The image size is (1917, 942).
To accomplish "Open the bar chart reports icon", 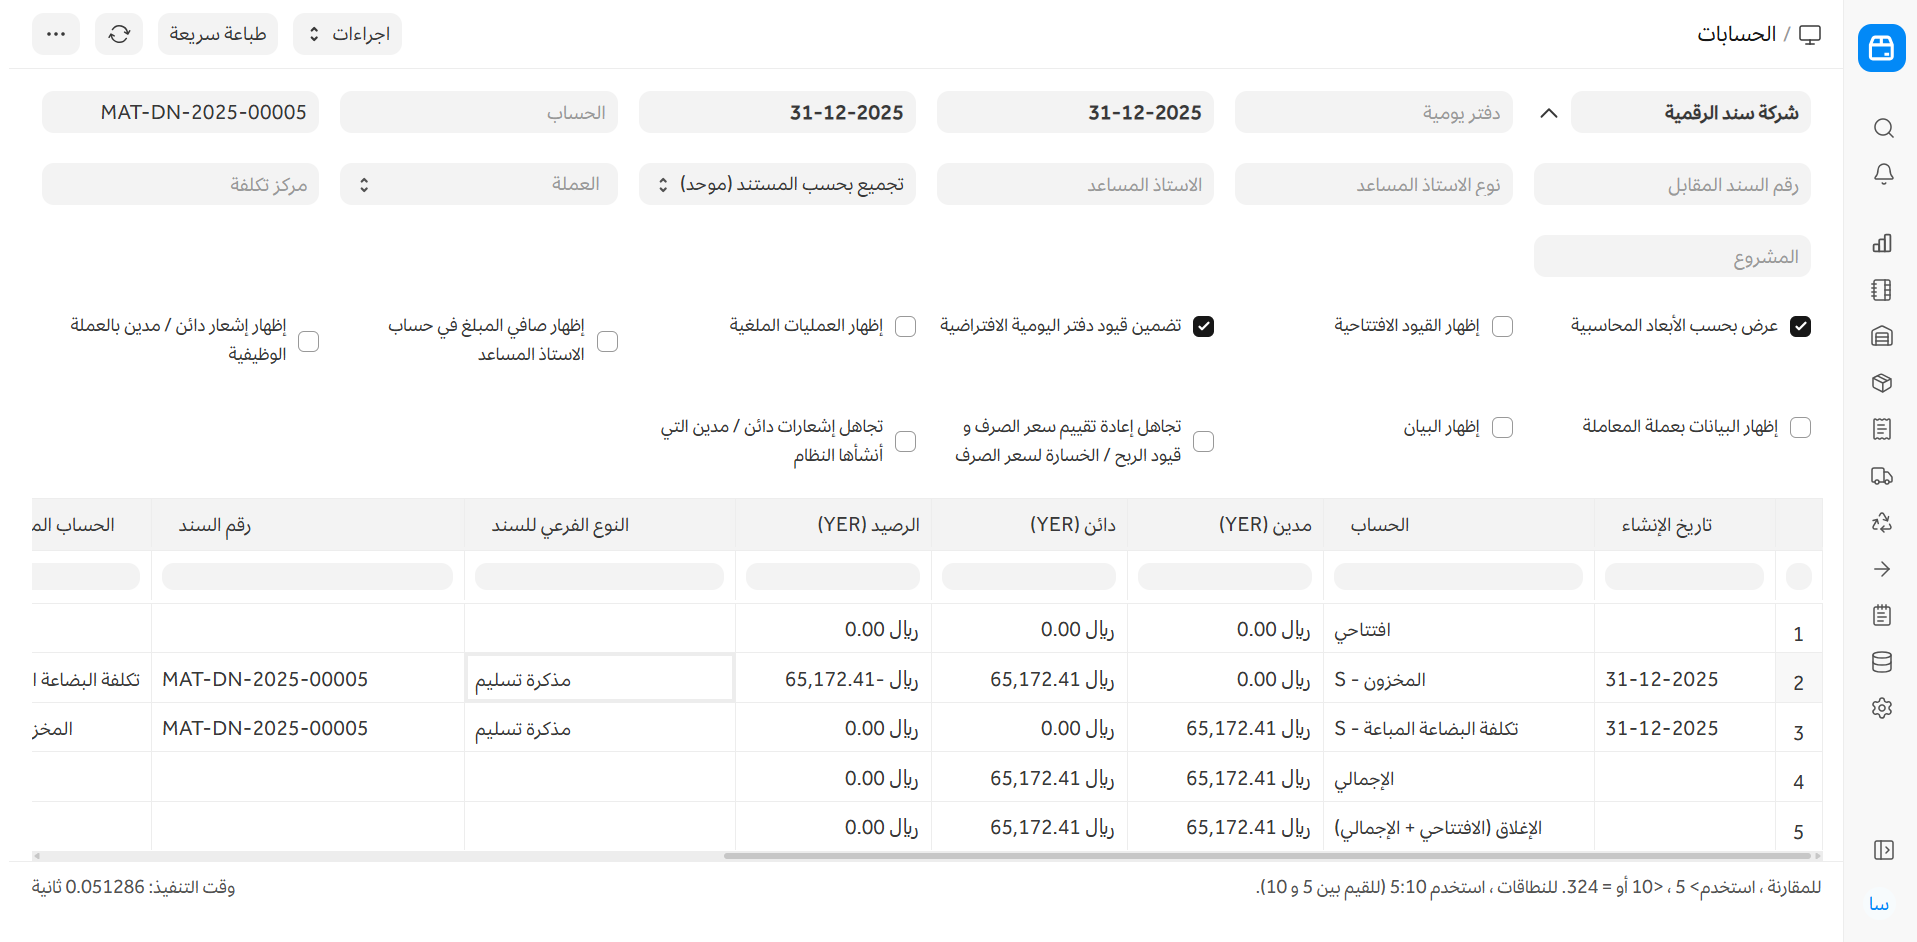I will (x=1882, y=243).
